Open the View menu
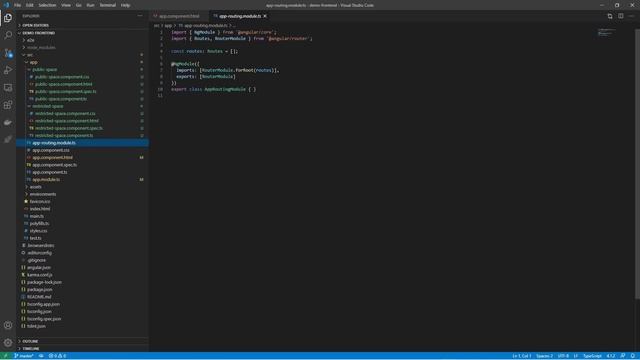The image size is (640, 360). point(66,5)
